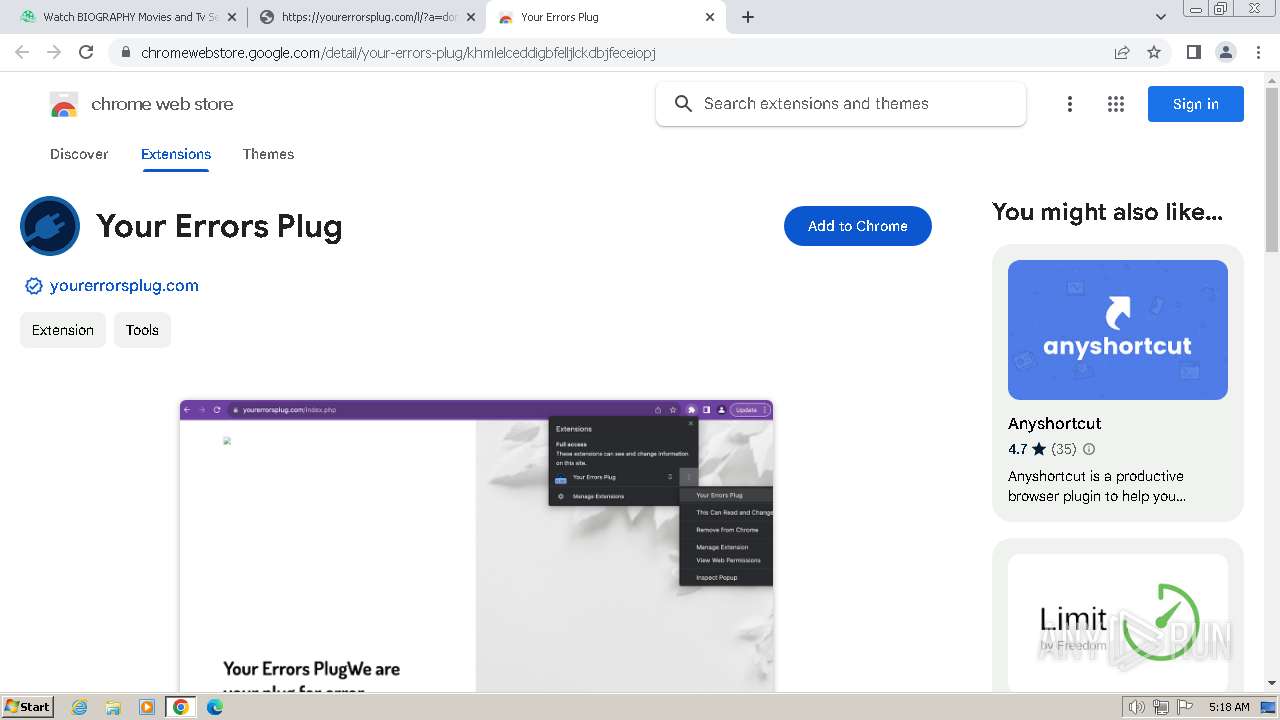The image size is (1280, 720).
Task: Click the browser back arrow
Action: pyautogui.click(x=22, y=52)
